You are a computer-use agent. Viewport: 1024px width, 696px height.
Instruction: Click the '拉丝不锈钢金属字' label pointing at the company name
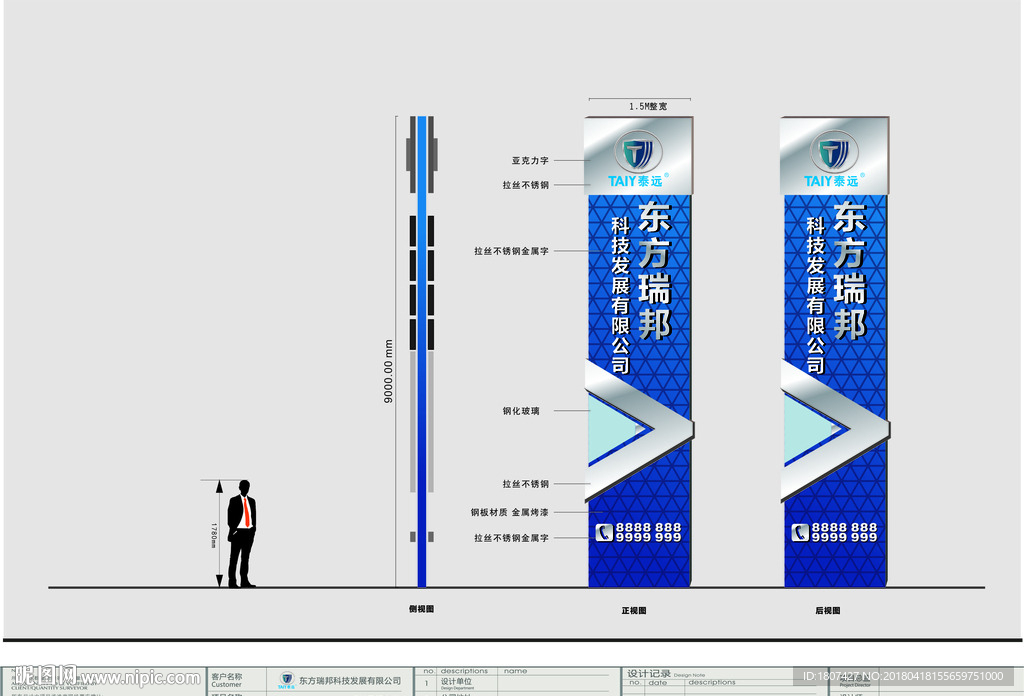[511, 251]
